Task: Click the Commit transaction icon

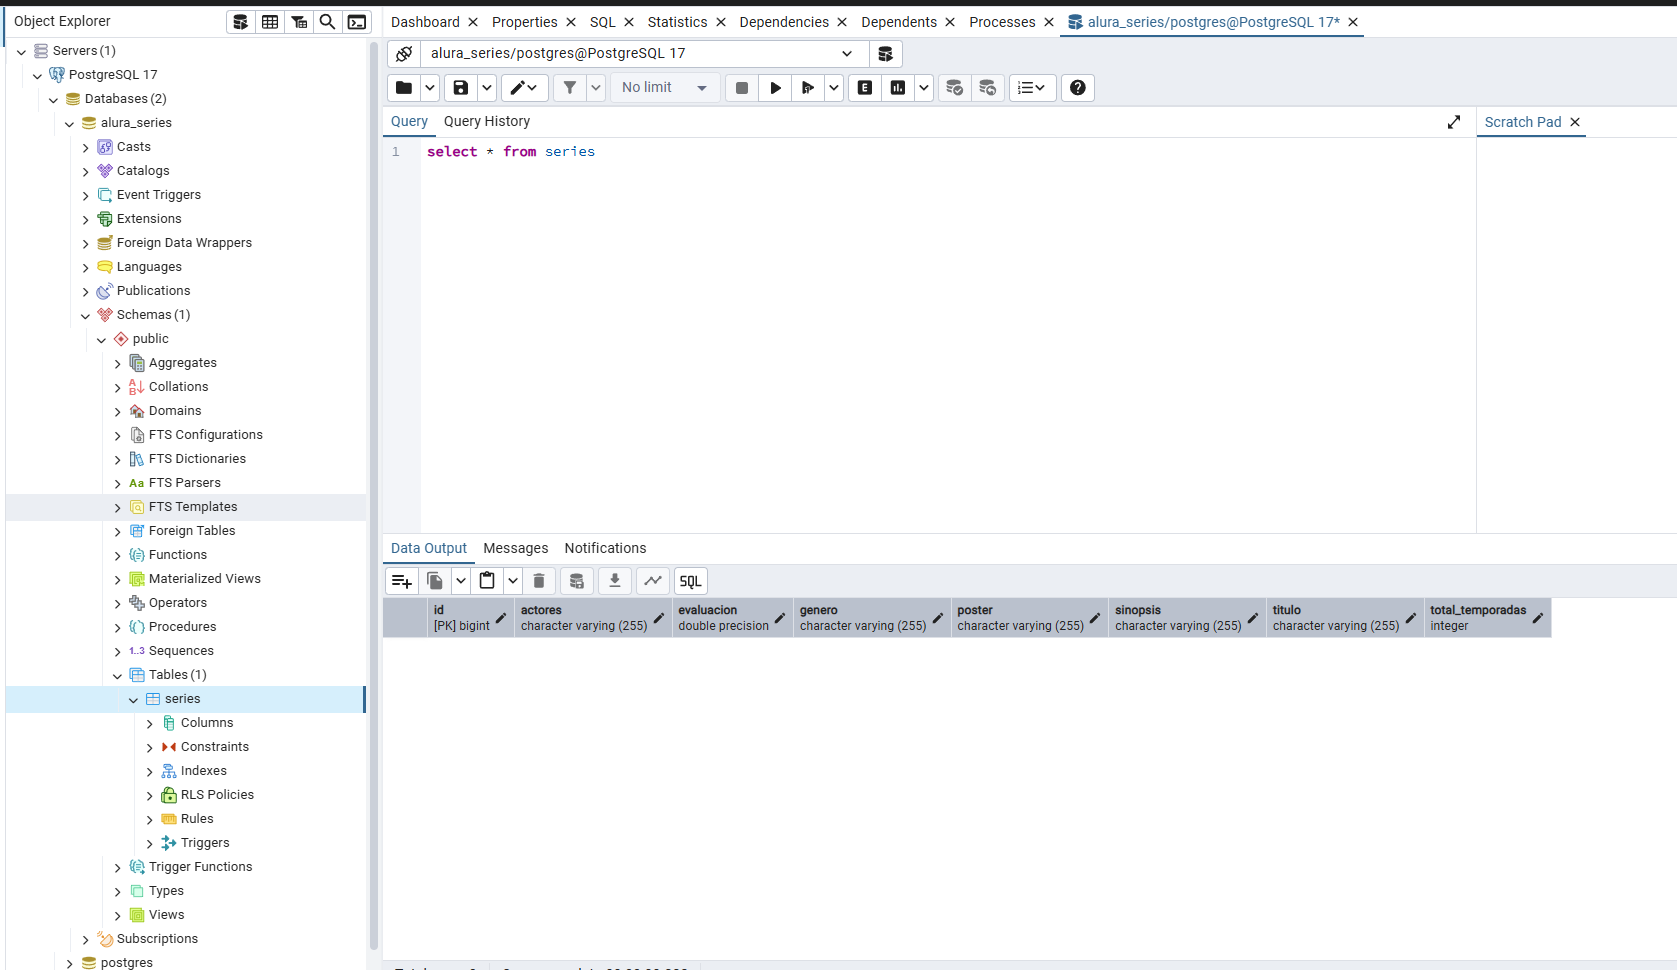Action: pos(954,88)
